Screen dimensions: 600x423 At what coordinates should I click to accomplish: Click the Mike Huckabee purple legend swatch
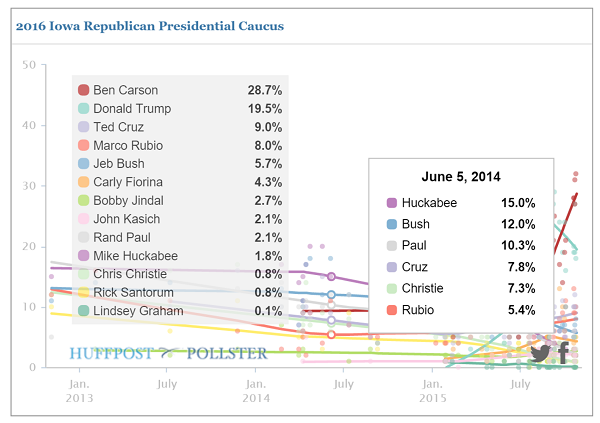83,255
